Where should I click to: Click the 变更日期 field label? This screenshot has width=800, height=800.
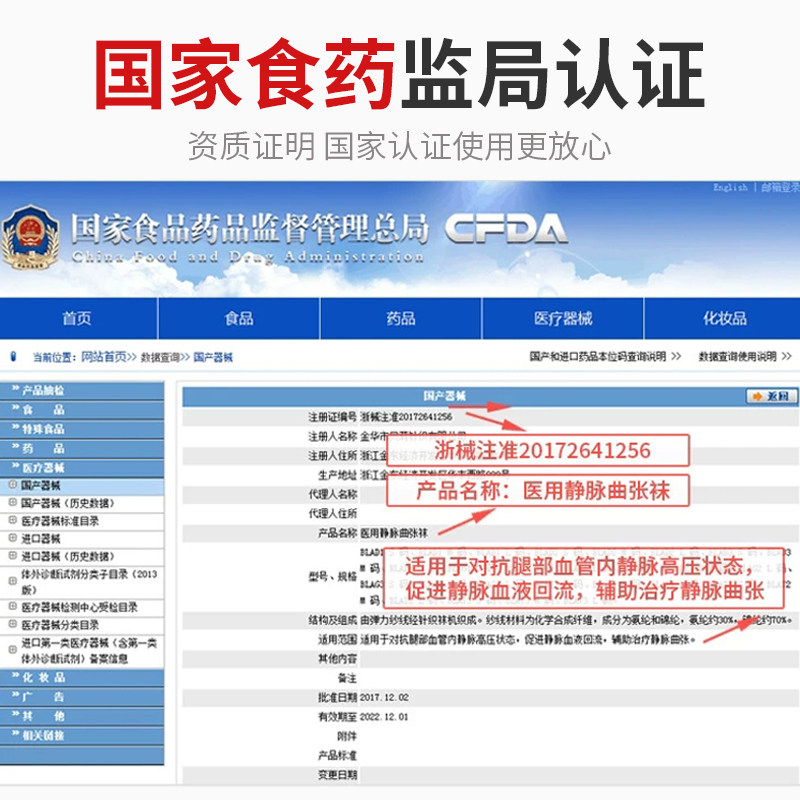[337, 775]
